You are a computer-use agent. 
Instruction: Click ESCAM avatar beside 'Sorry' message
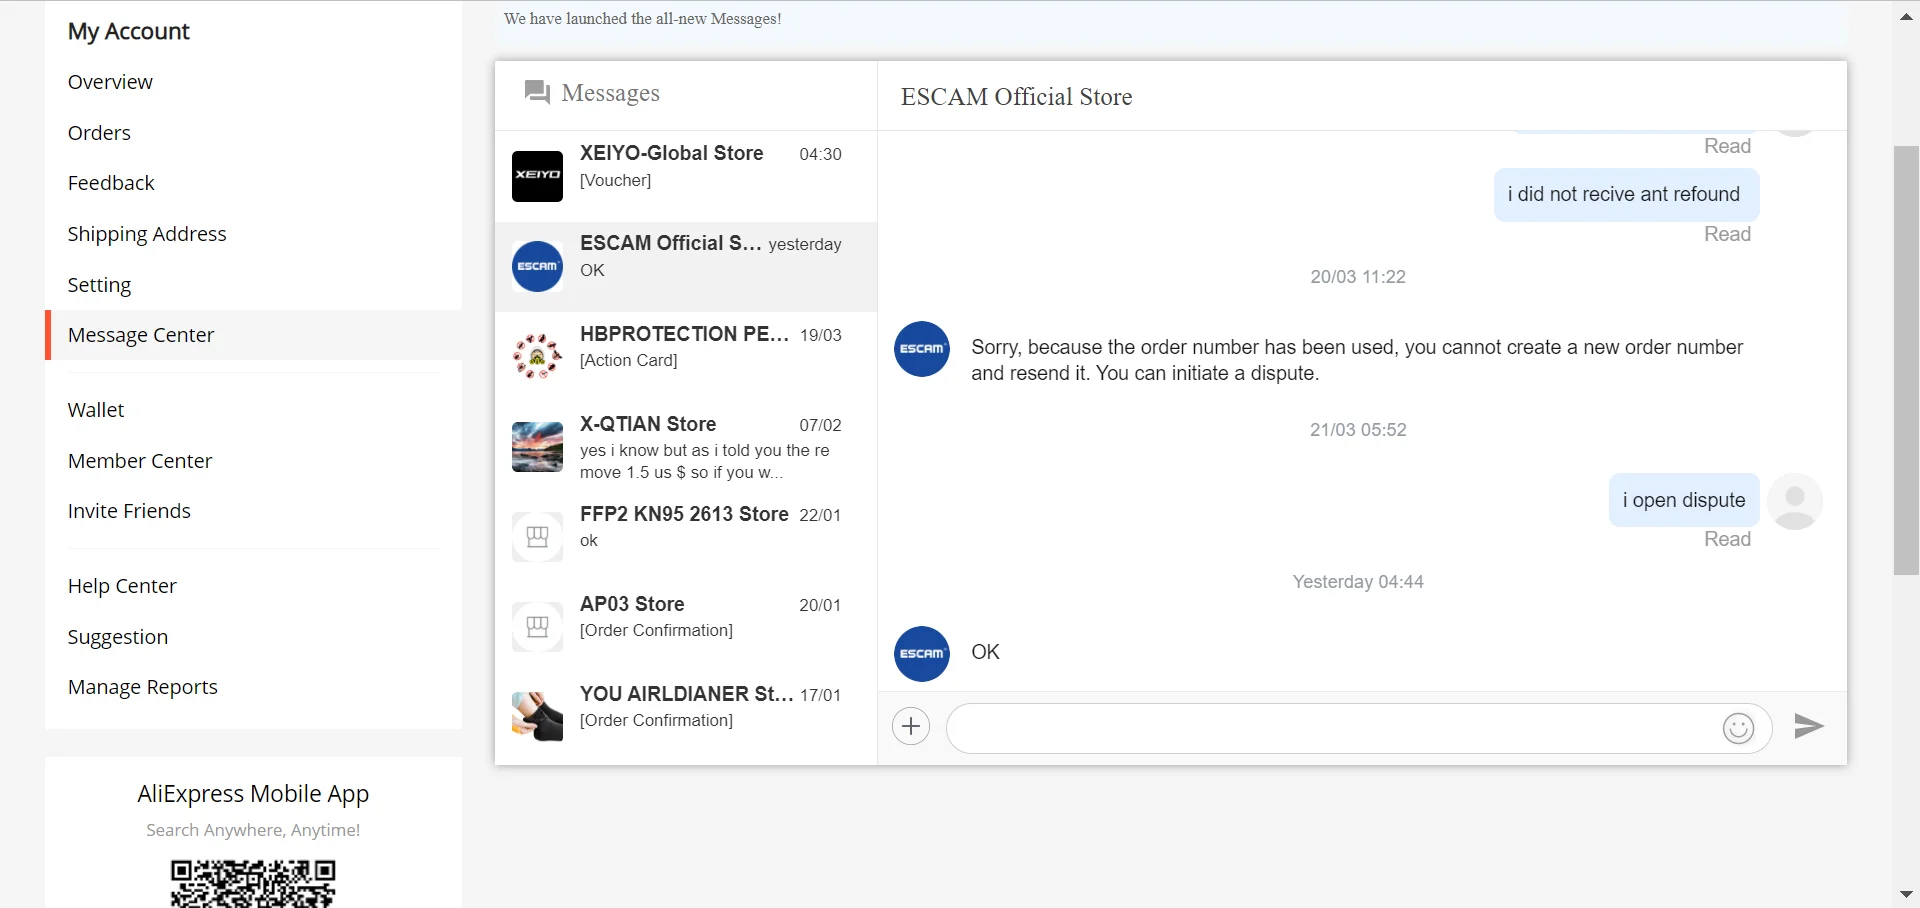tap(921, 349)
